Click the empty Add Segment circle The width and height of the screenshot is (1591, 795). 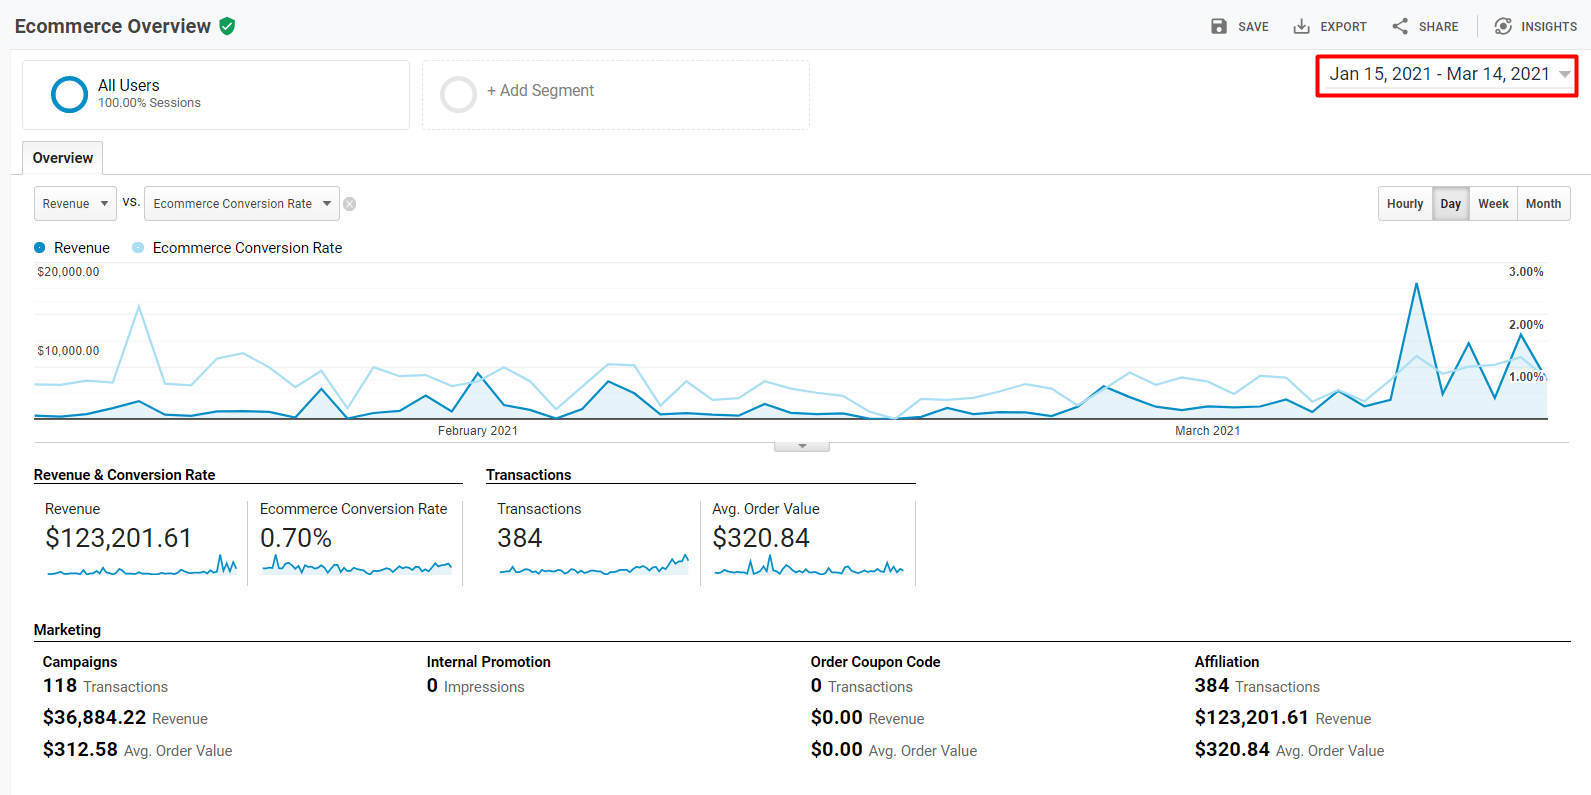[458, 94]
